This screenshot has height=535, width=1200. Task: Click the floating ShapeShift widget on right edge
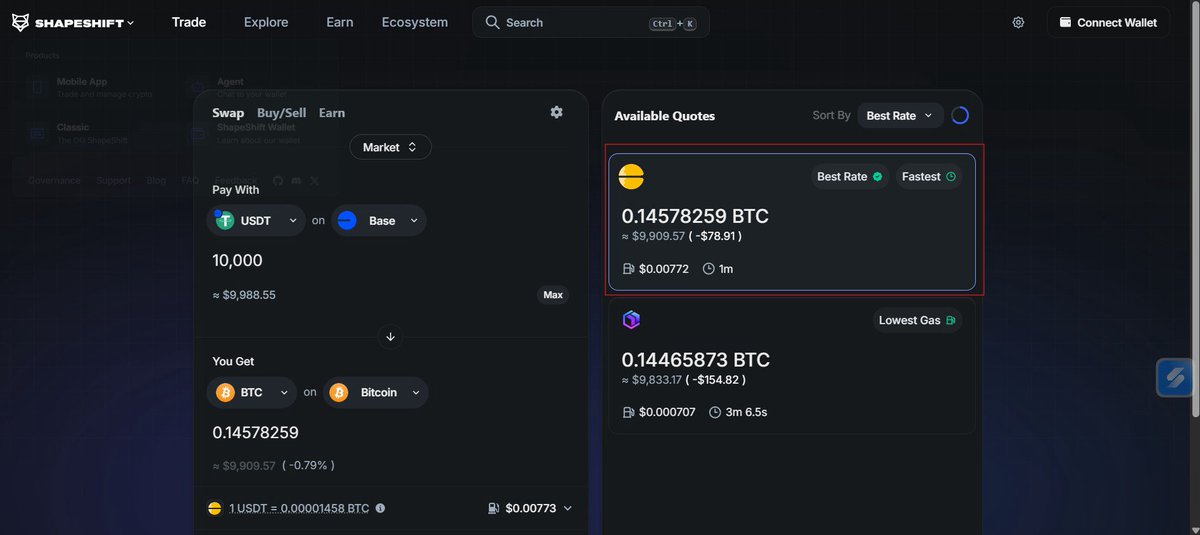(x=1176, y=378)
